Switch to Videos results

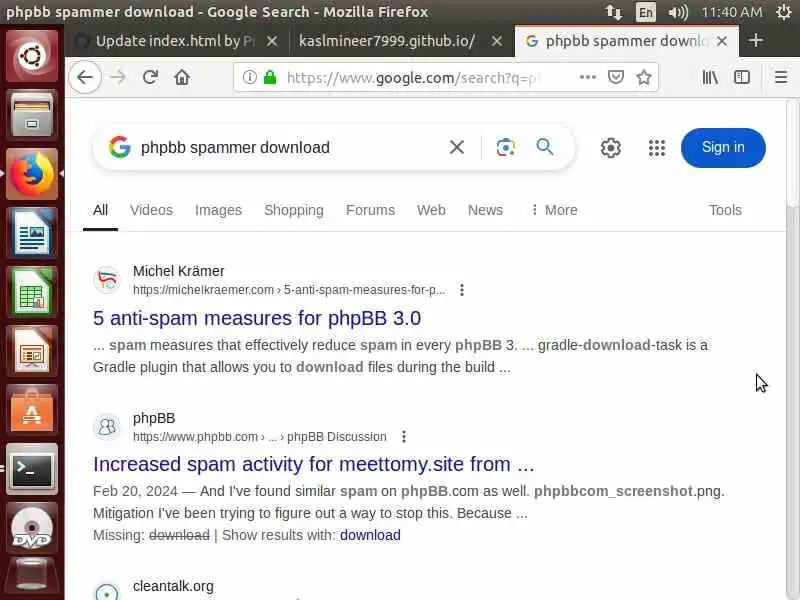pyautogui.click(x=151, y=210)
